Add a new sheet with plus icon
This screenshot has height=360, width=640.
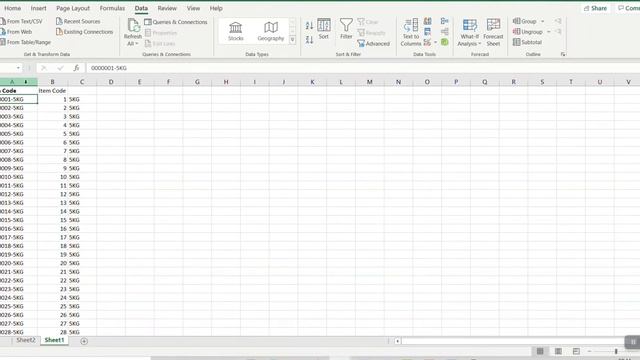coord(84,341)
